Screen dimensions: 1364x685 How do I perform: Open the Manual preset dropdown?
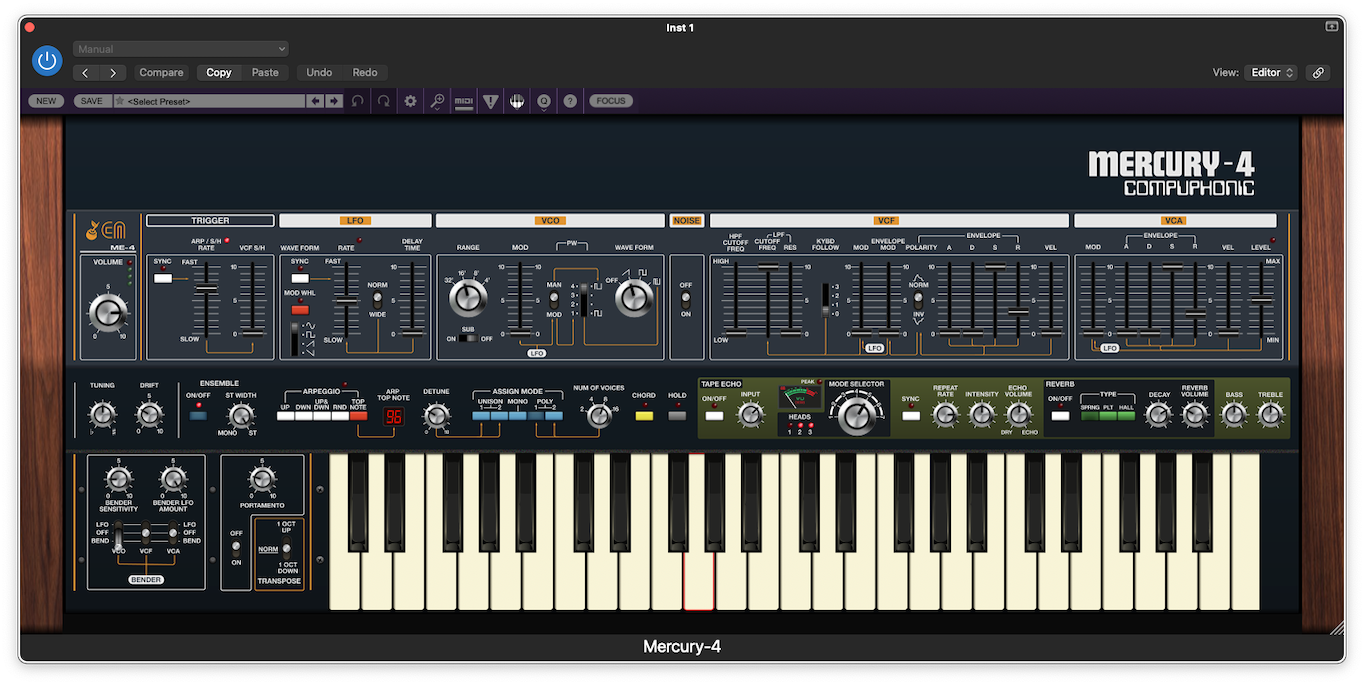coord(181,49)
